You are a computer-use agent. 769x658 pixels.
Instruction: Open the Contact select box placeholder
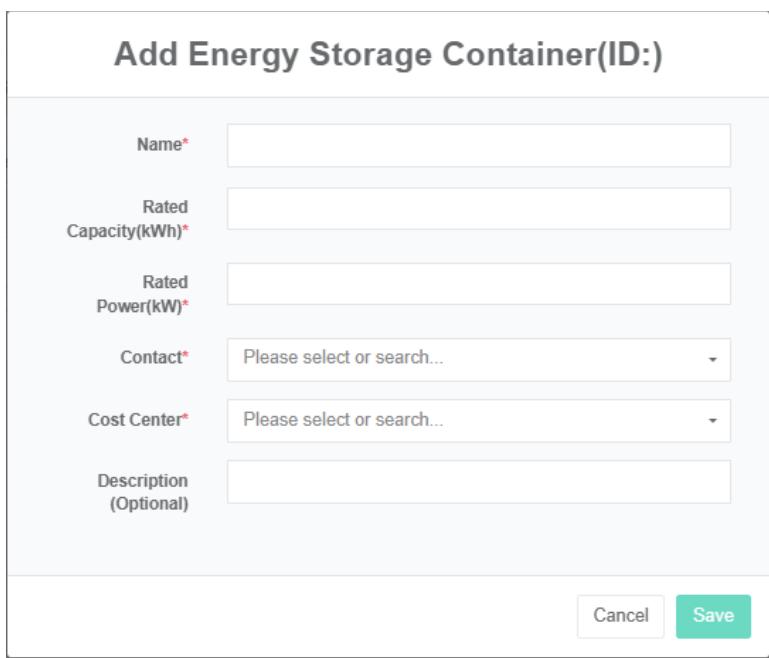click(343, 358)
